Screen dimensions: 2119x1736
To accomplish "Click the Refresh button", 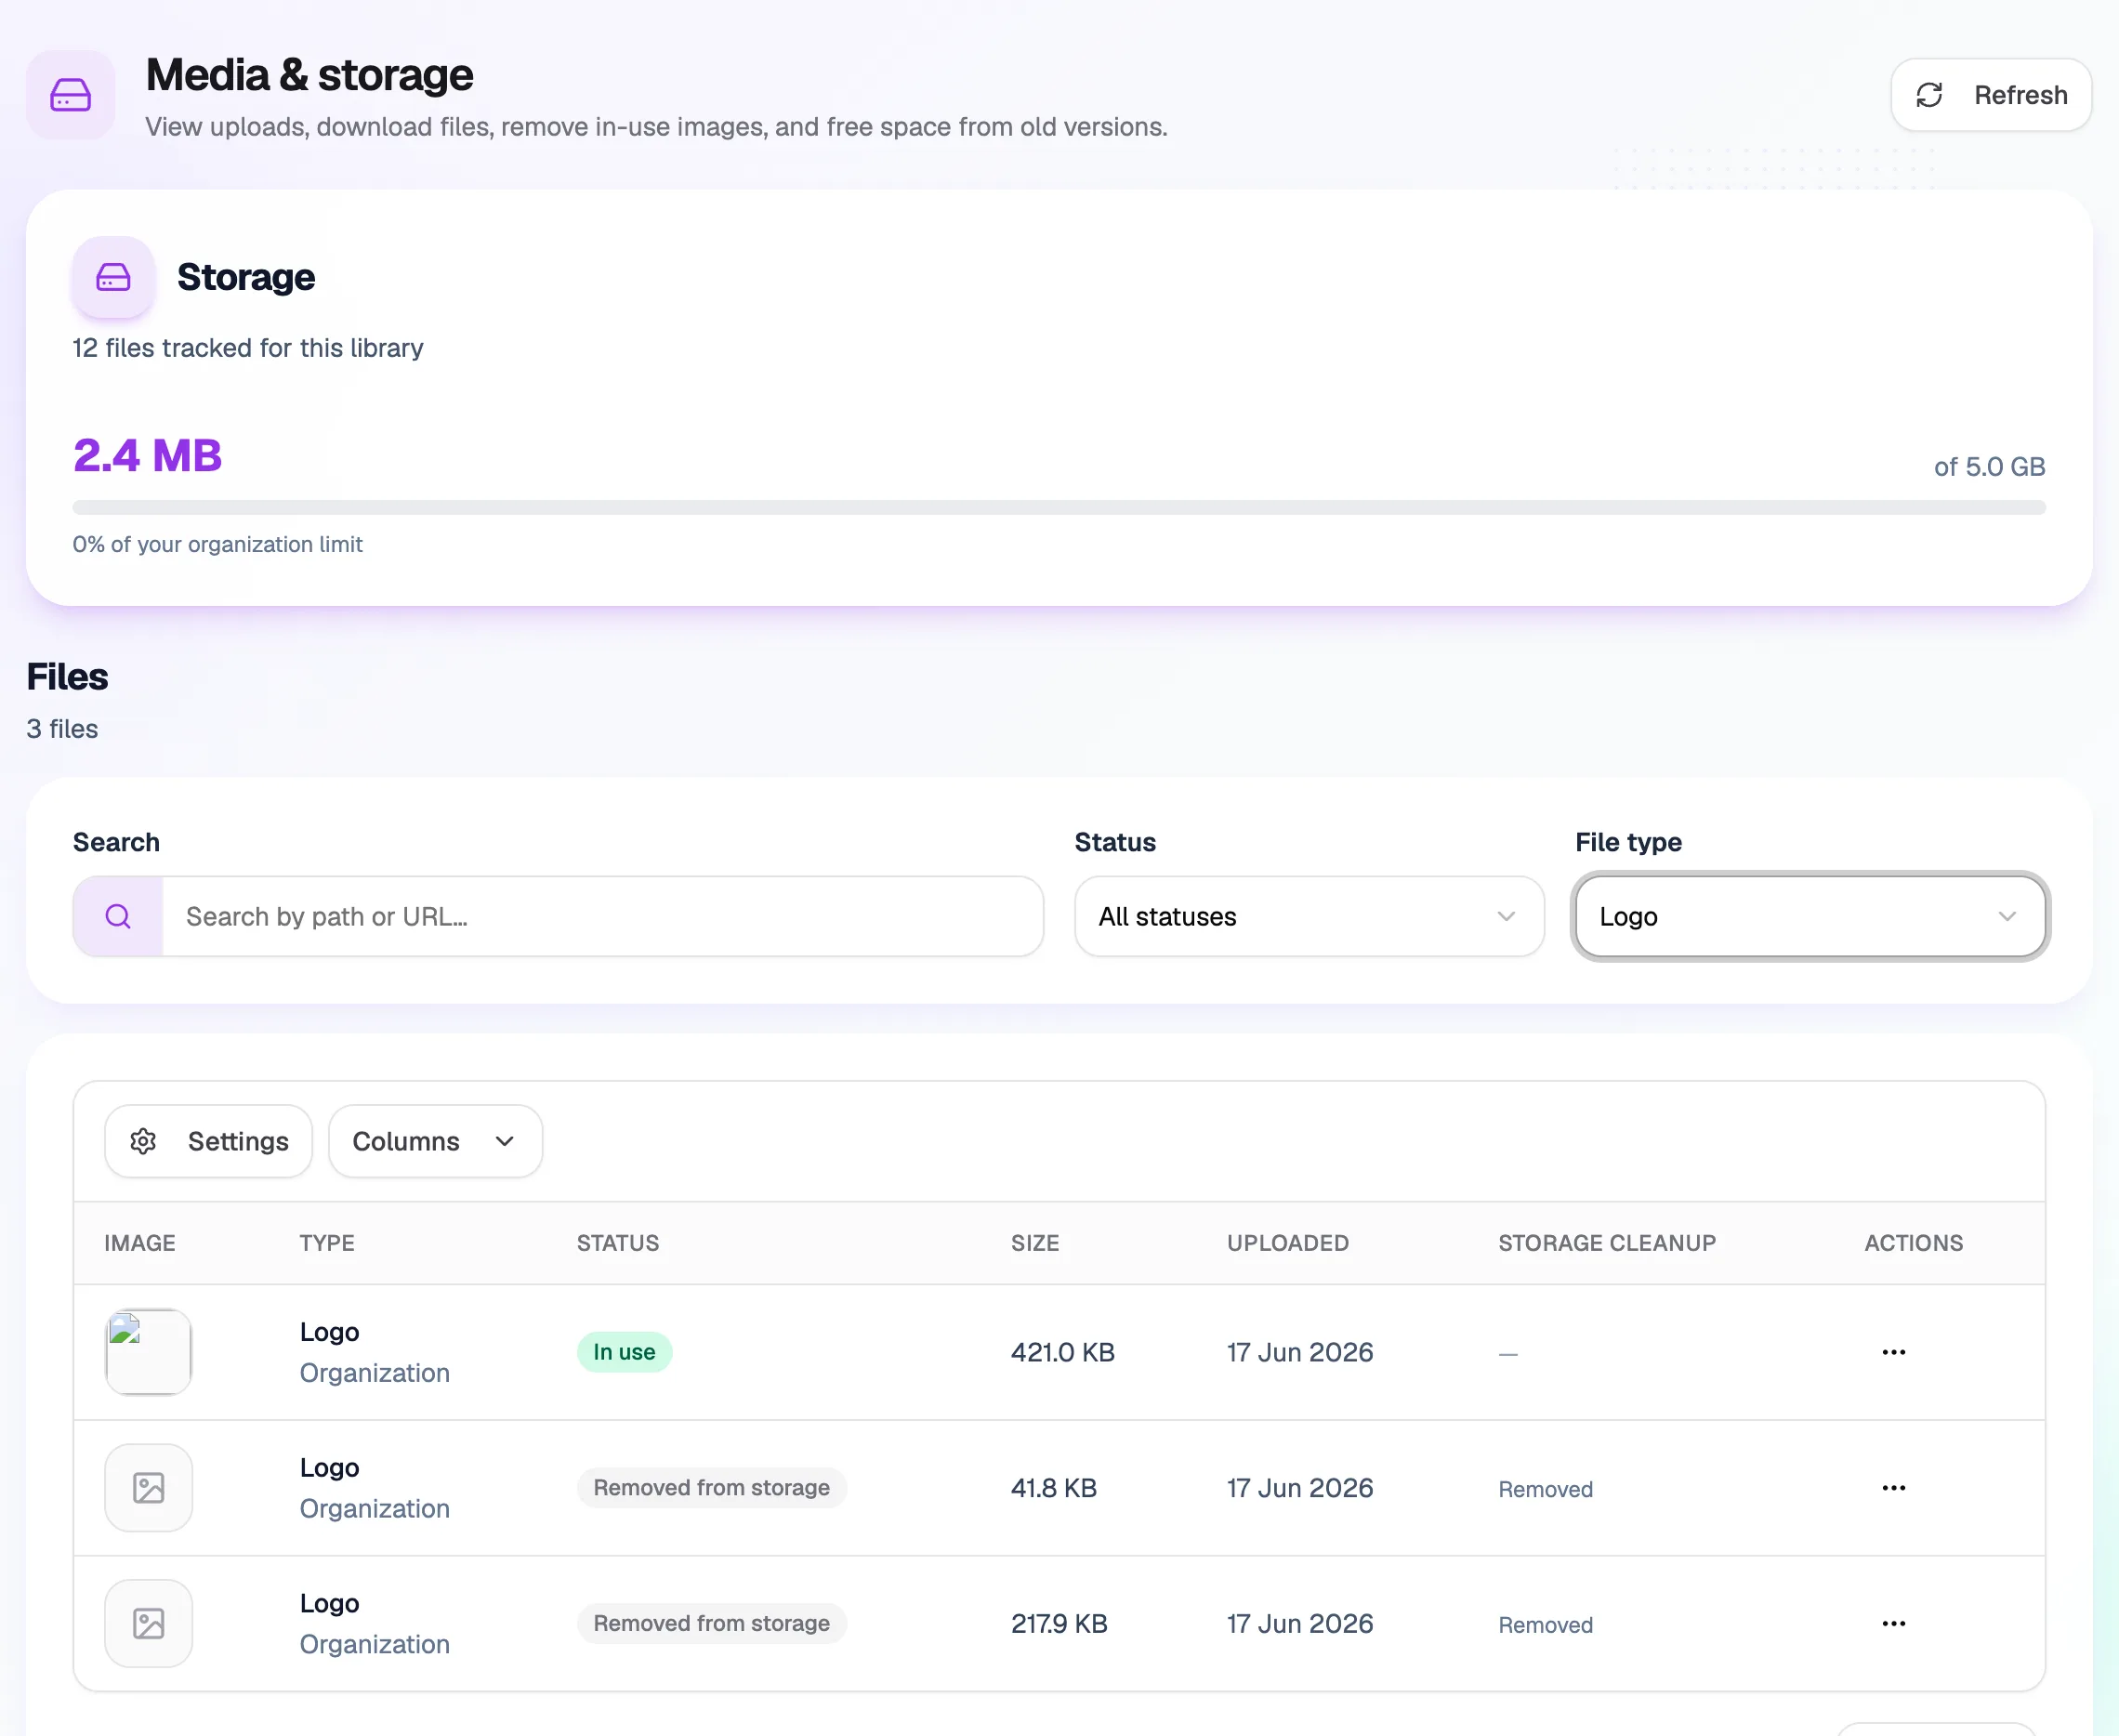I will 1990,95.
